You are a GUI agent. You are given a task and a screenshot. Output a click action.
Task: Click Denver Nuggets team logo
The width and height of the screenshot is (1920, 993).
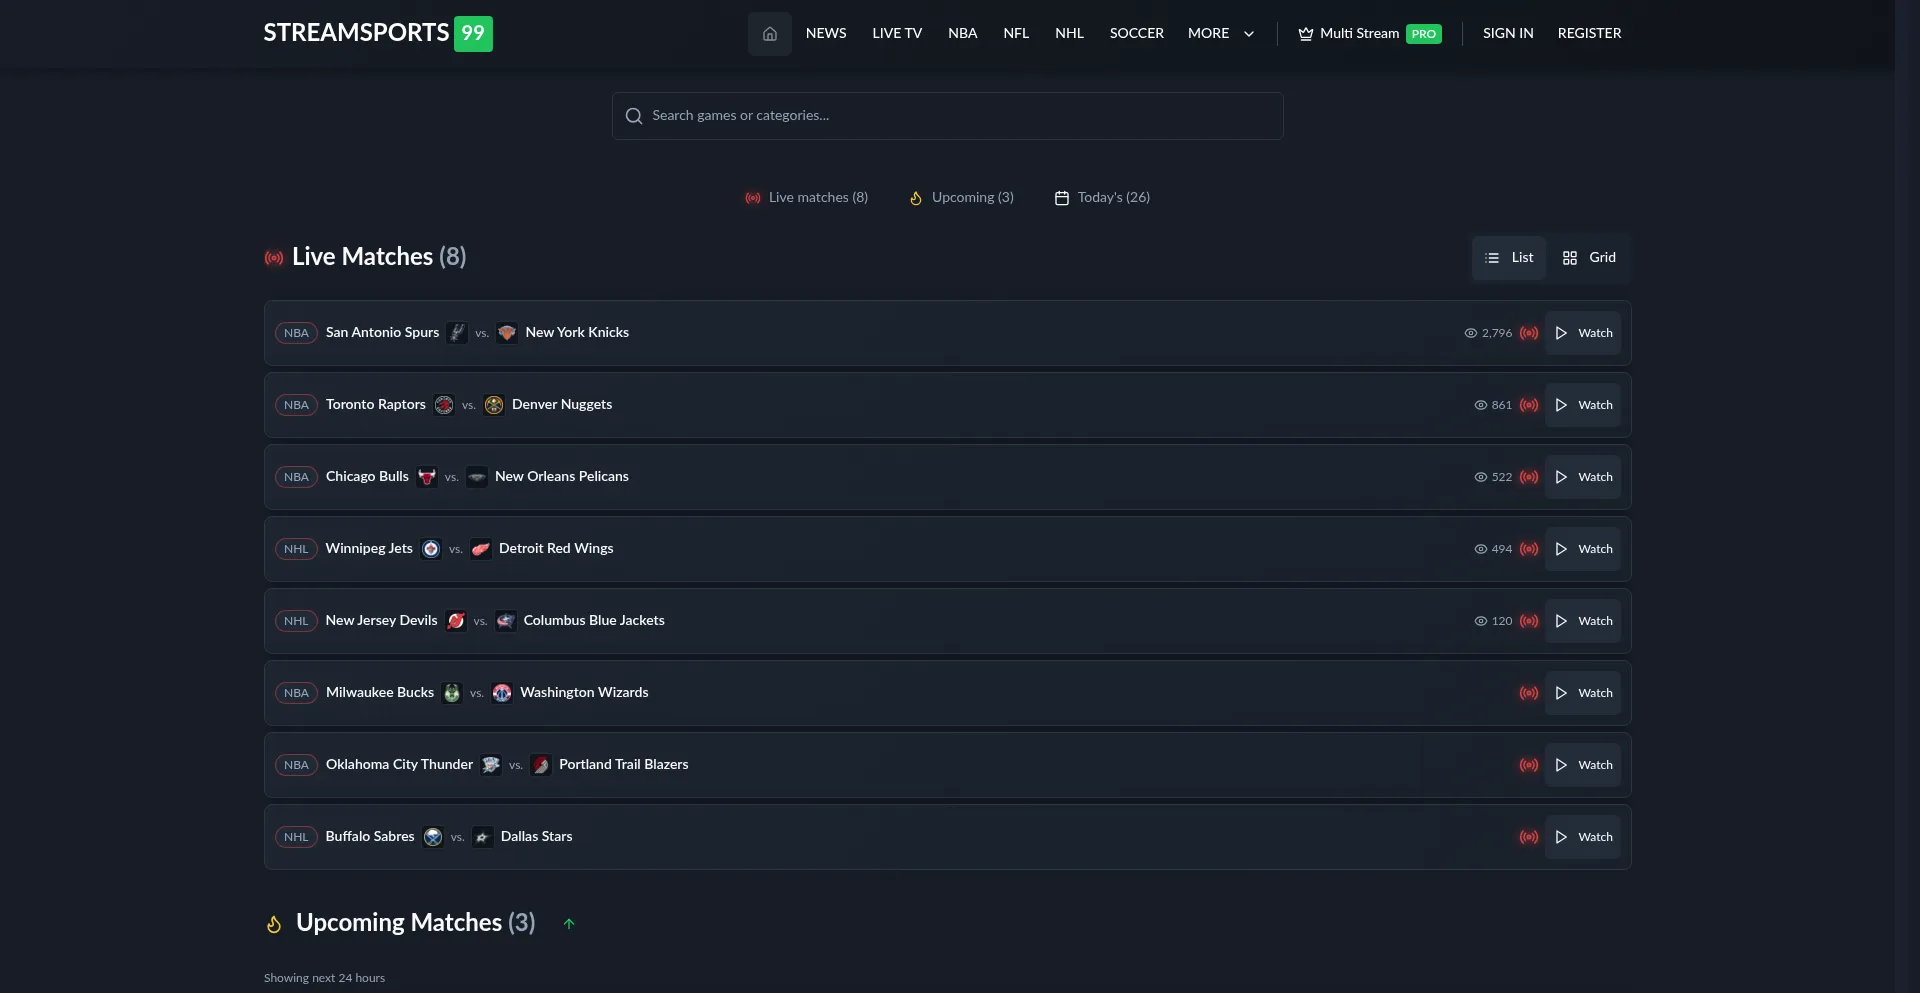(494, 405)
